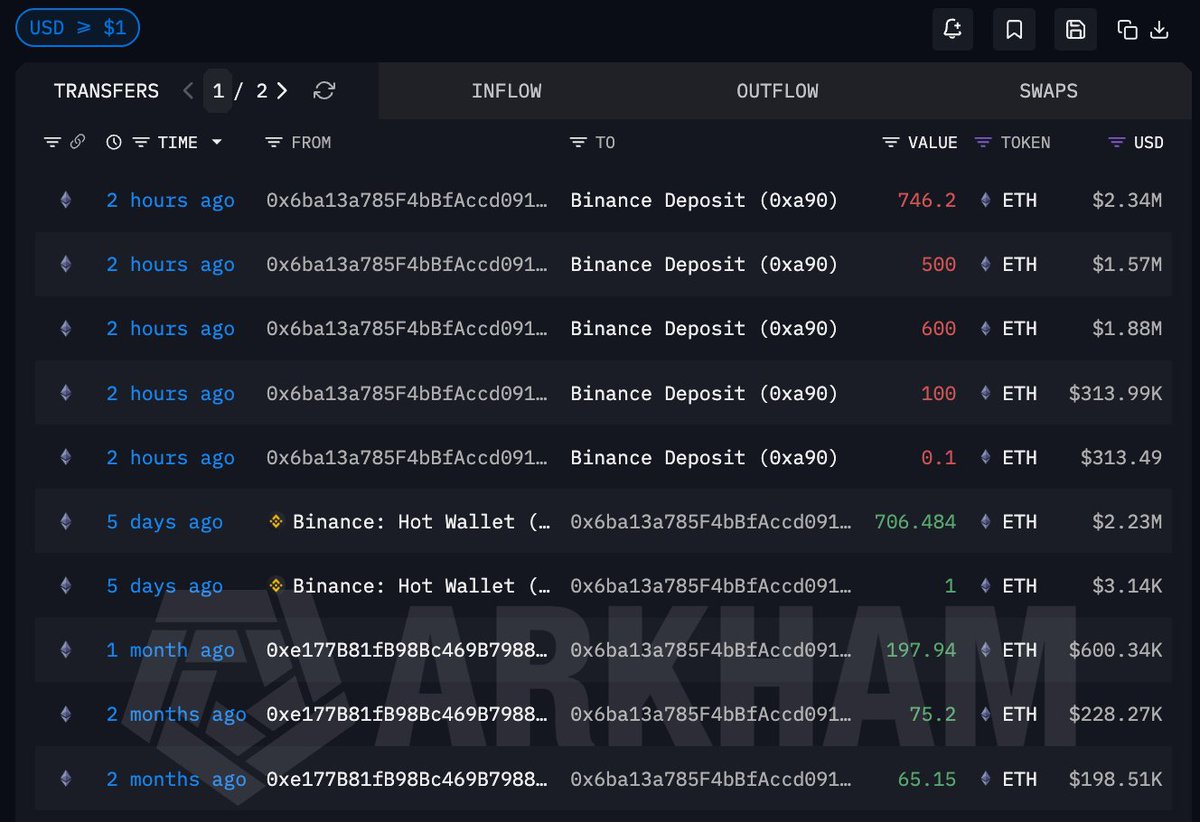Click the clock icon beside TIME header
The height and width of the screenshot is (822, 1200).
point(114,143)
